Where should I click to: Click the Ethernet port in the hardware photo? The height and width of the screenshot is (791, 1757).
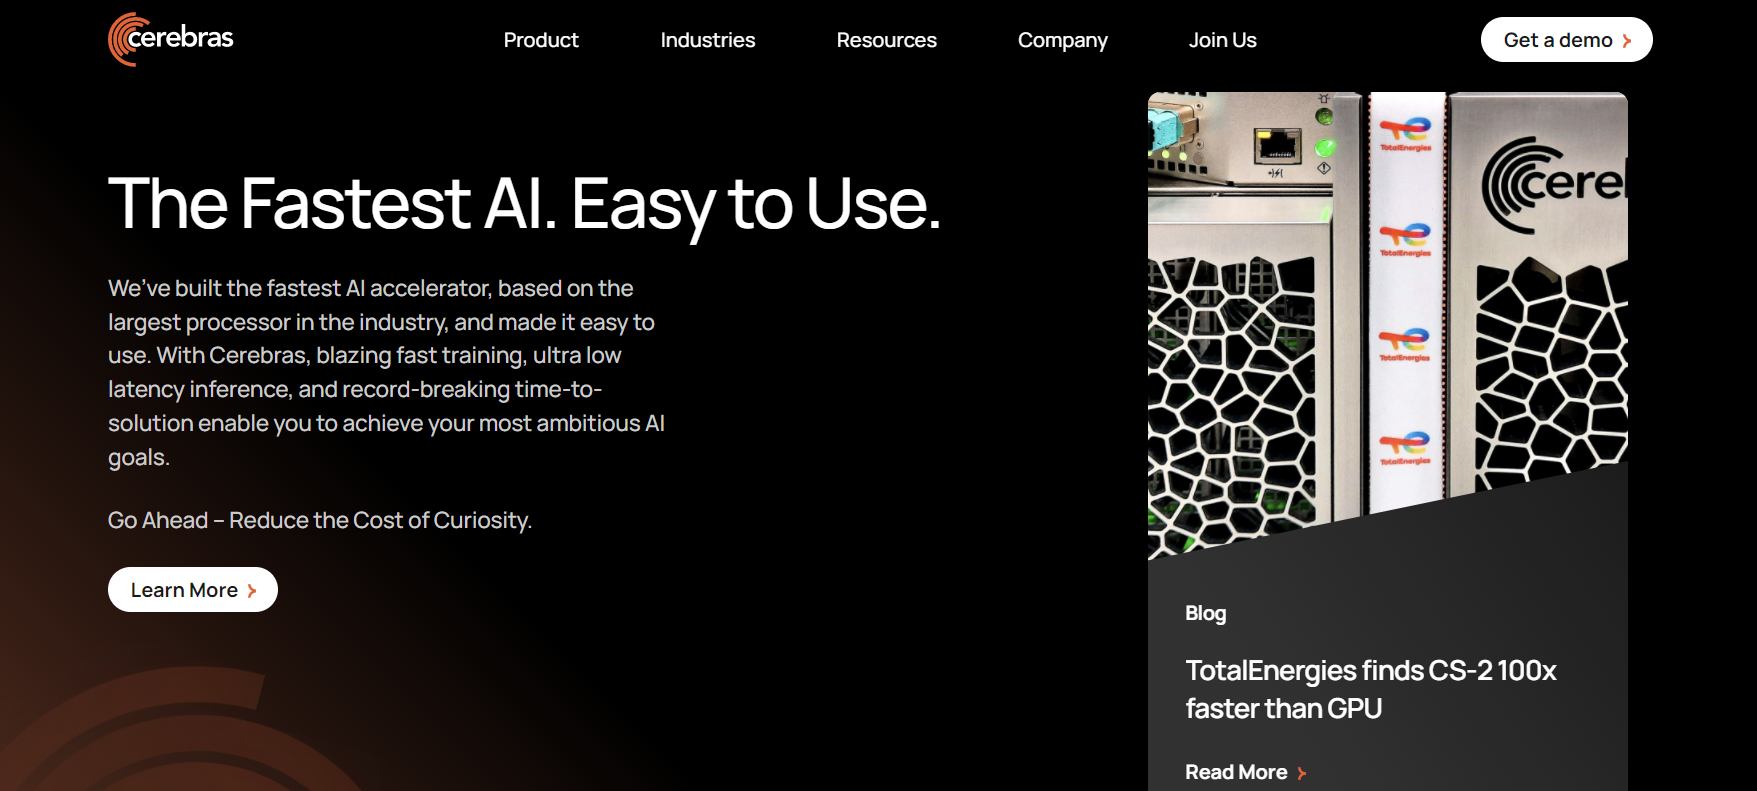tap(1278, 146)
